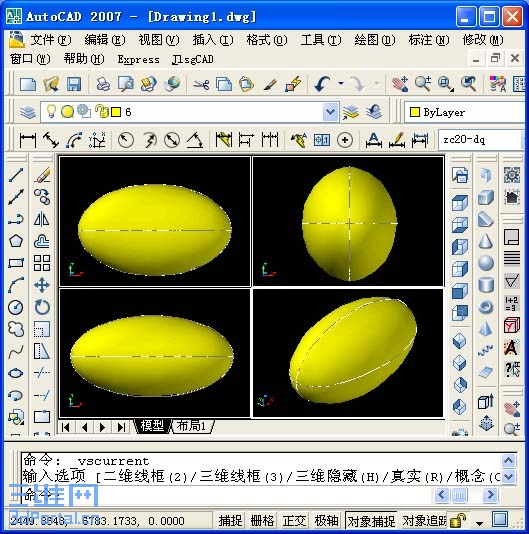Image resolution: width=529 pixels, height=534 pixels.
Task: Select the Arc draw tool
Action: (x=16, y=285)
